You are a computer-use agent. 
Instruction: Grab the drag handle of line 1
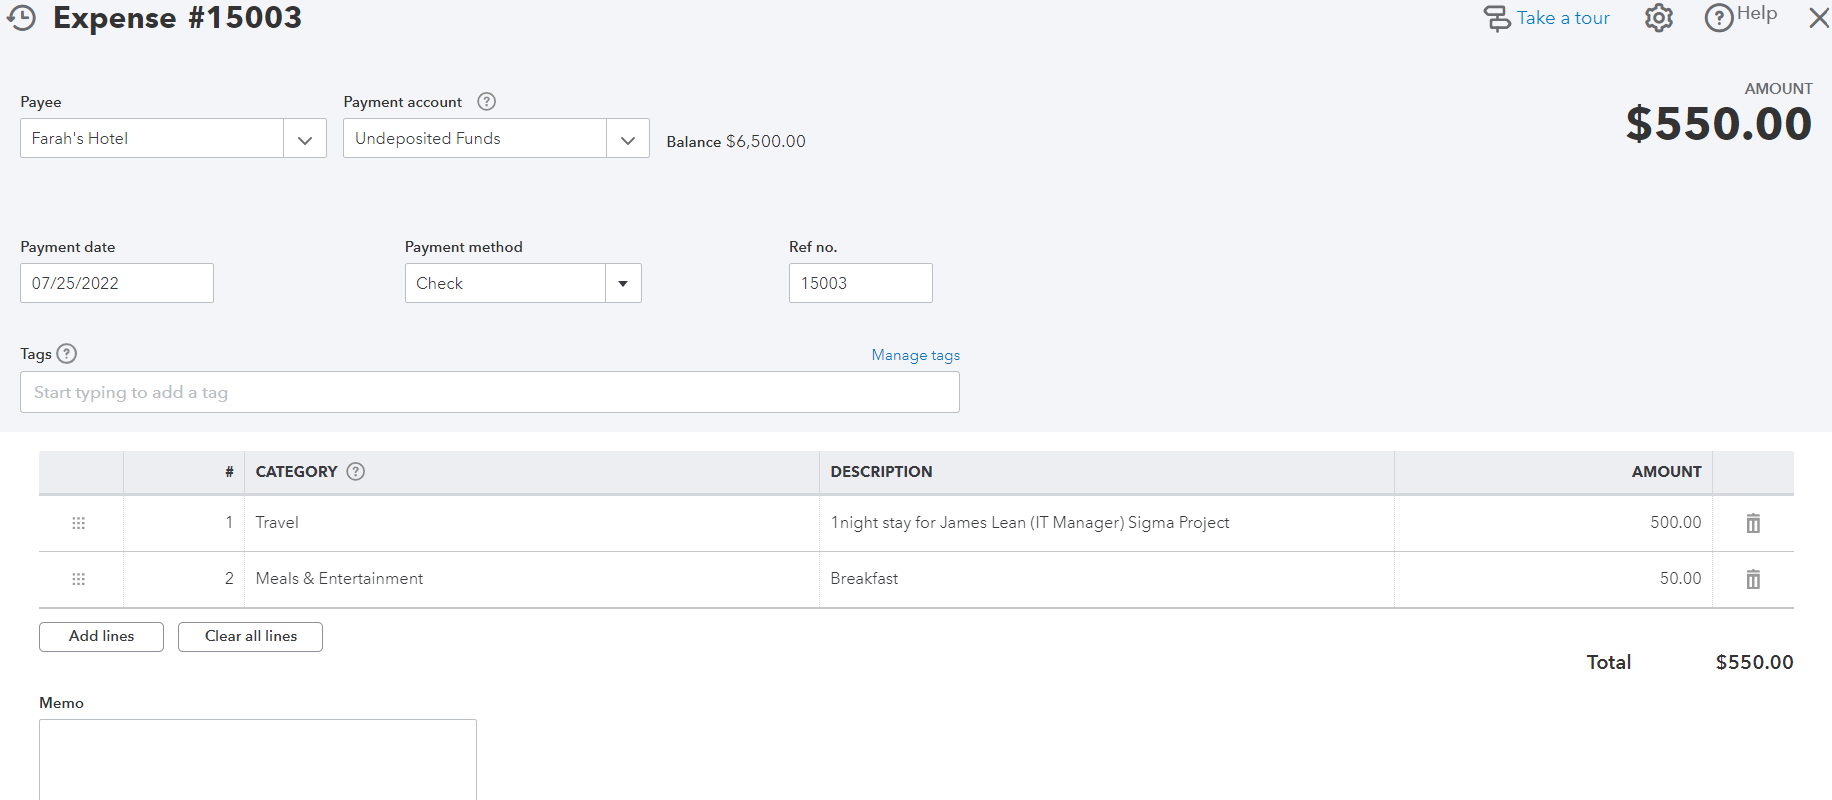tap(79, 523)
